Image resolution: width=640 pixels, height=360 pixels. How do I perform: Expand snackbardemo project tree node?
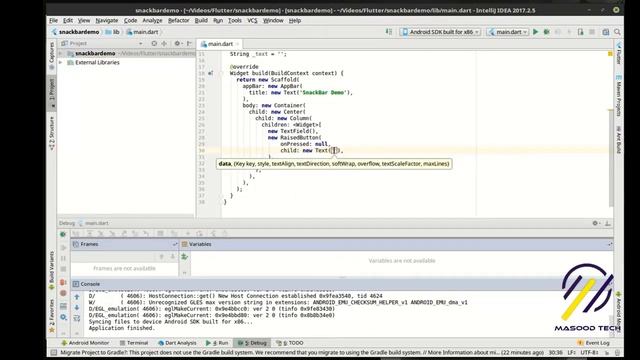tap(61, 53)
